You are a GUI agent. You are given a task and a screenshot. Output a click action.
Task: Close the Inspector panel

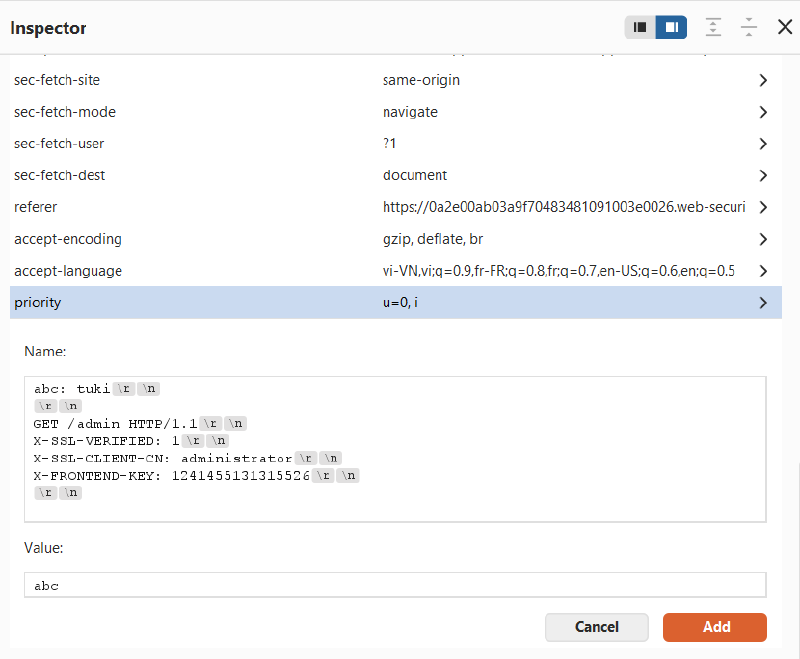[785, 27]
